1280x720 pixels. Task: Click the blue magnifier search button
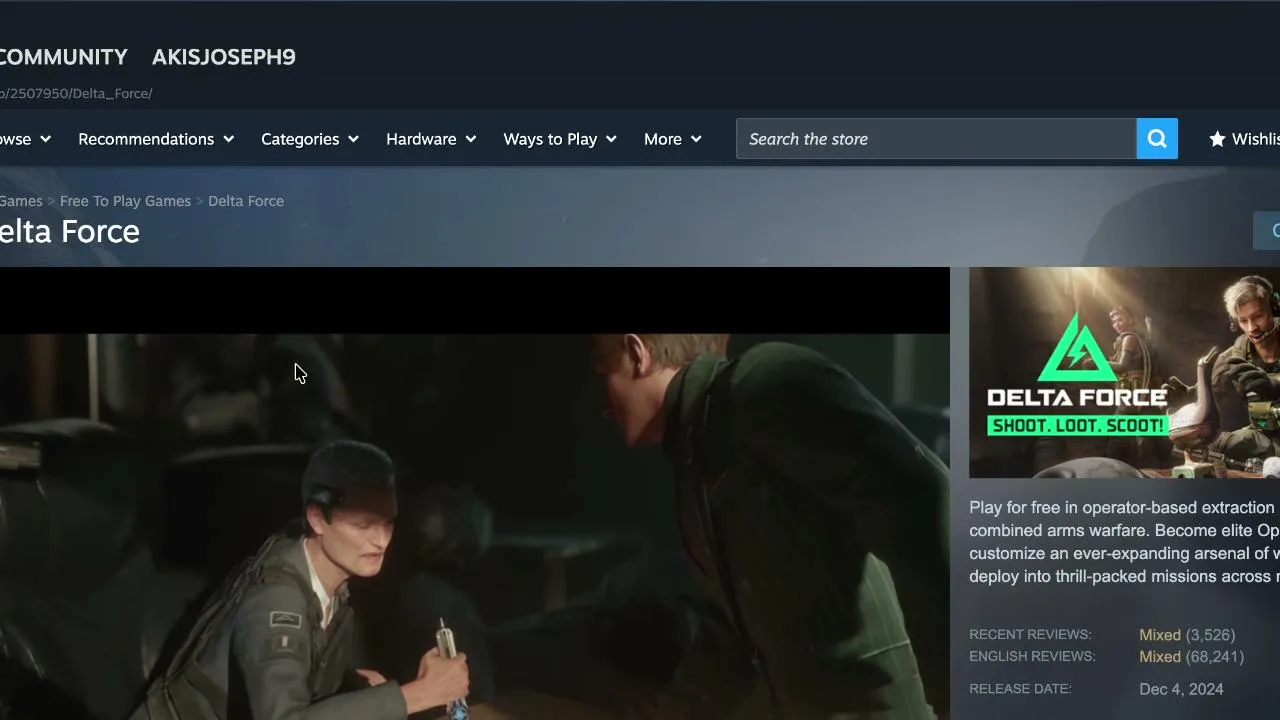click(x=1157, y=139)
